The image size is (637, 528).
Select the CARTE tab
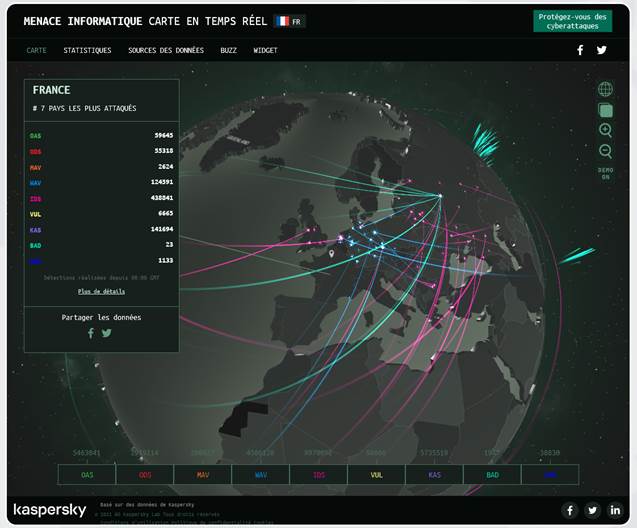tap(37, 50)
